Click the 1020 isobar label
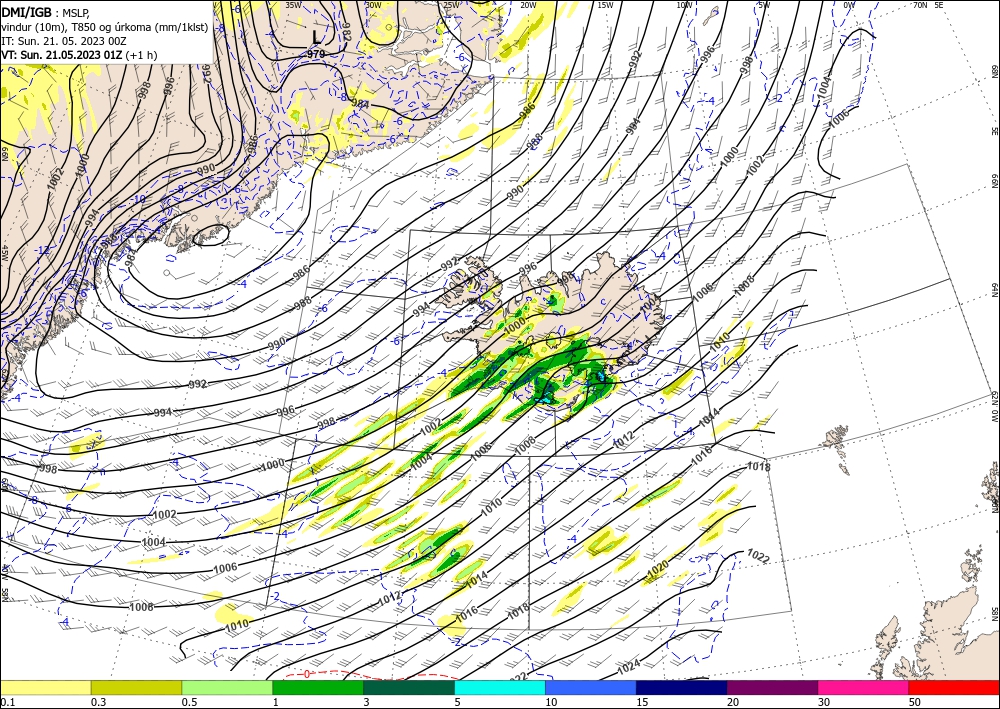The width and height of the screenshot is (1000, 709). 657,567
